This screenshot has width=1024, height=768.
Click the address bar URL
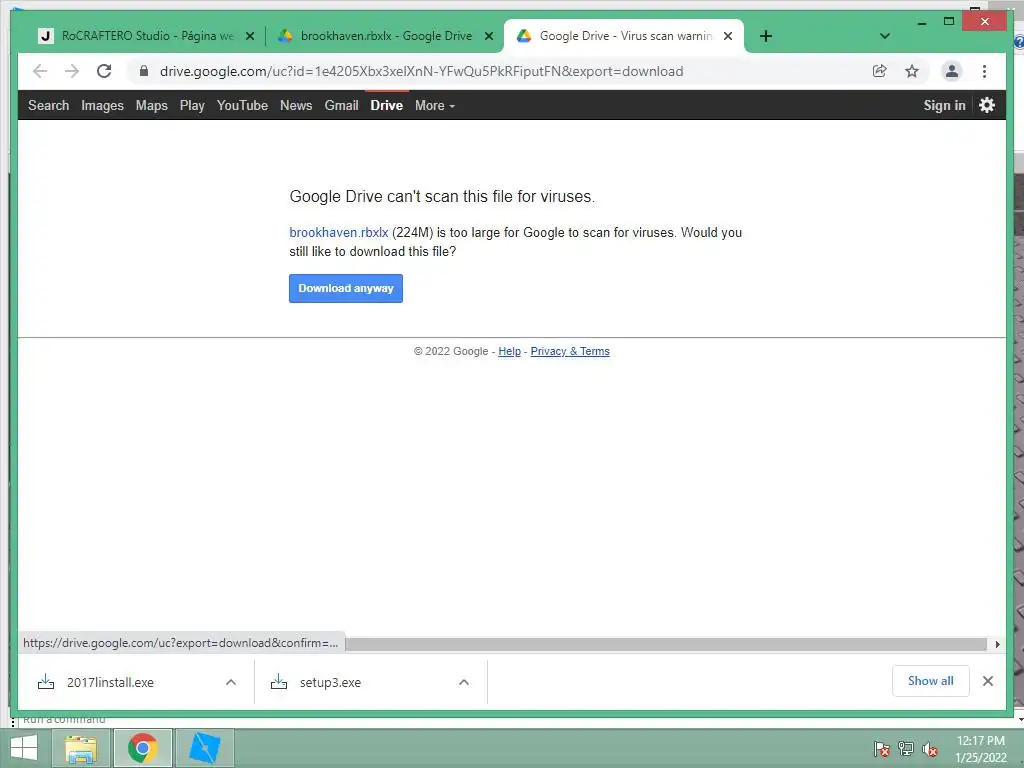pos(421,71)
